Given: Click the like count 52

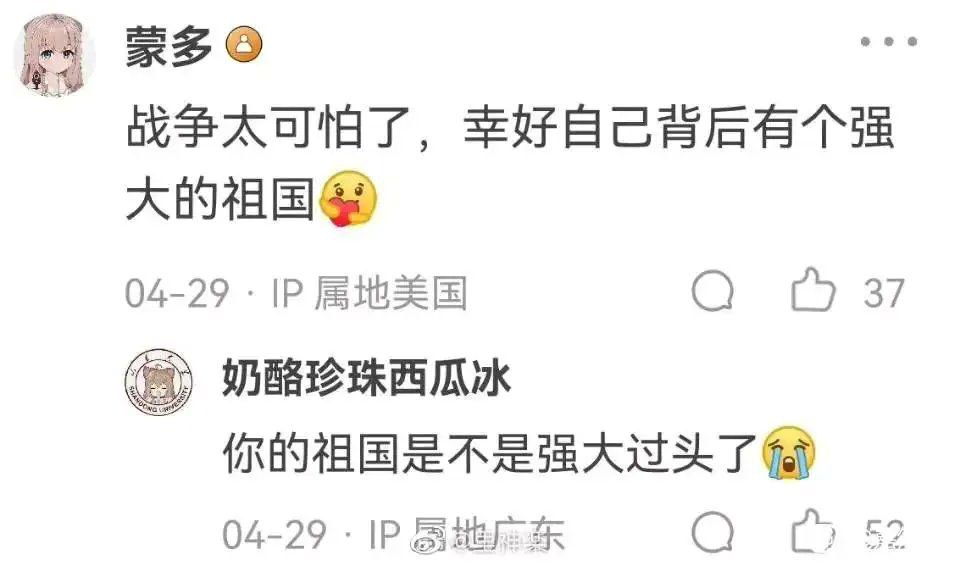Looking at the screenshot, I should (x=885, y=534).
